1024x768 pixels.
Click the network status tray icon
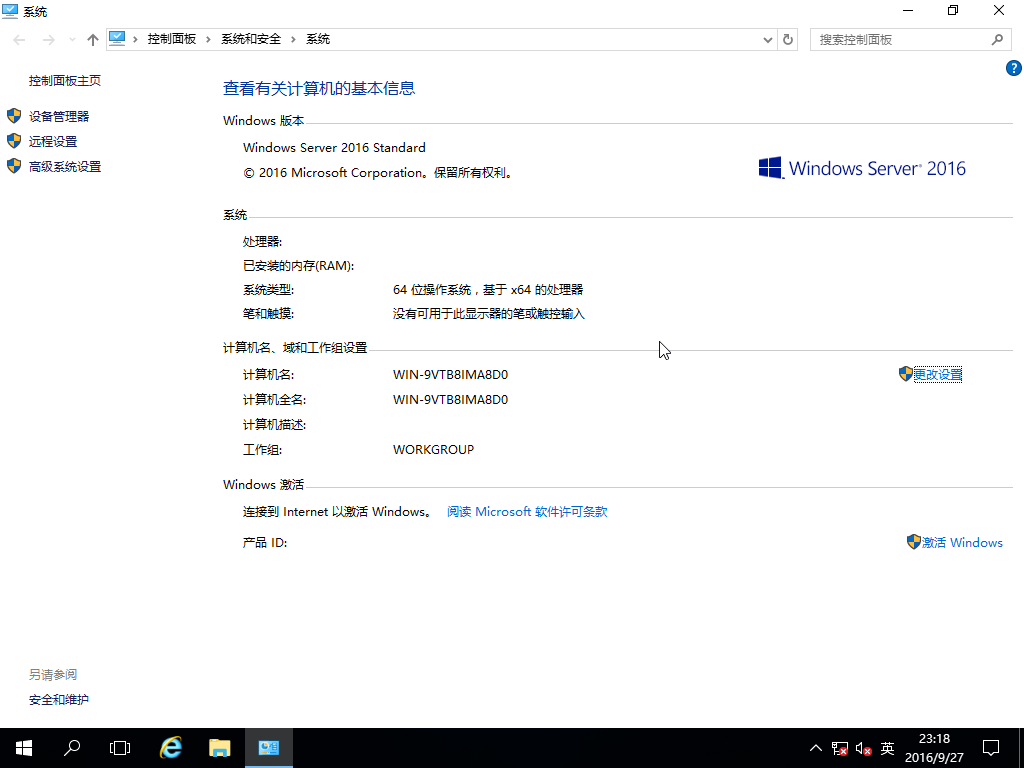click(840, 748)
